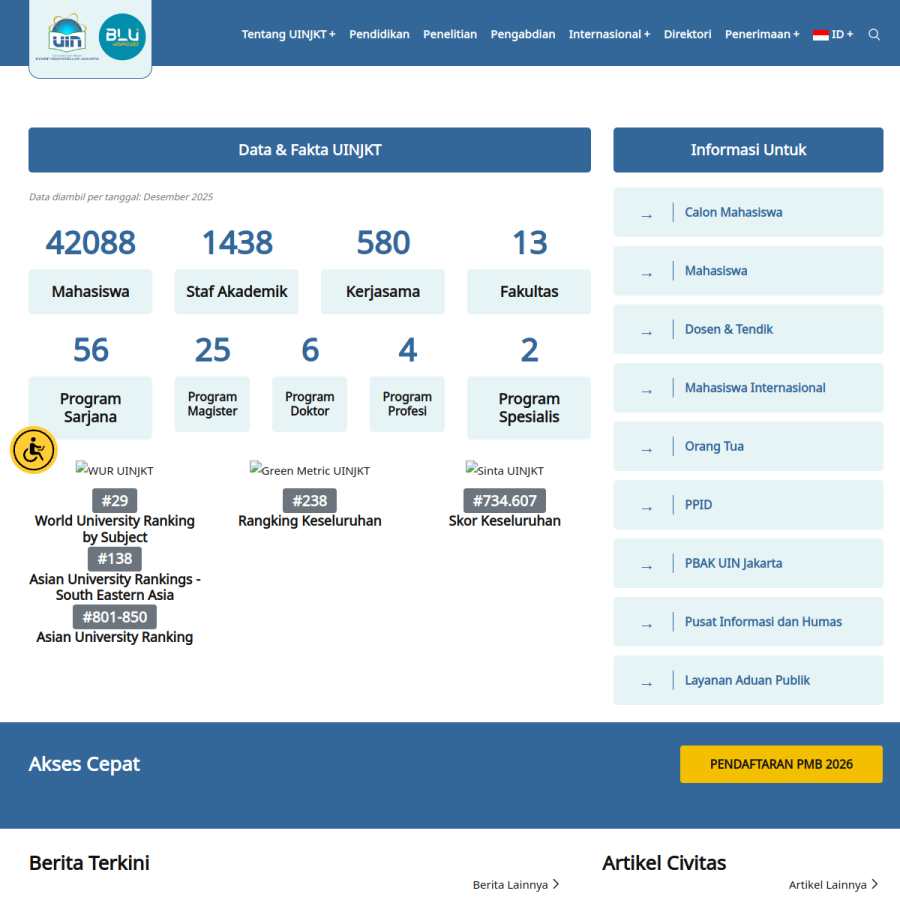Open the PPID link
900x900 pixels.
(x=698, y=505)
